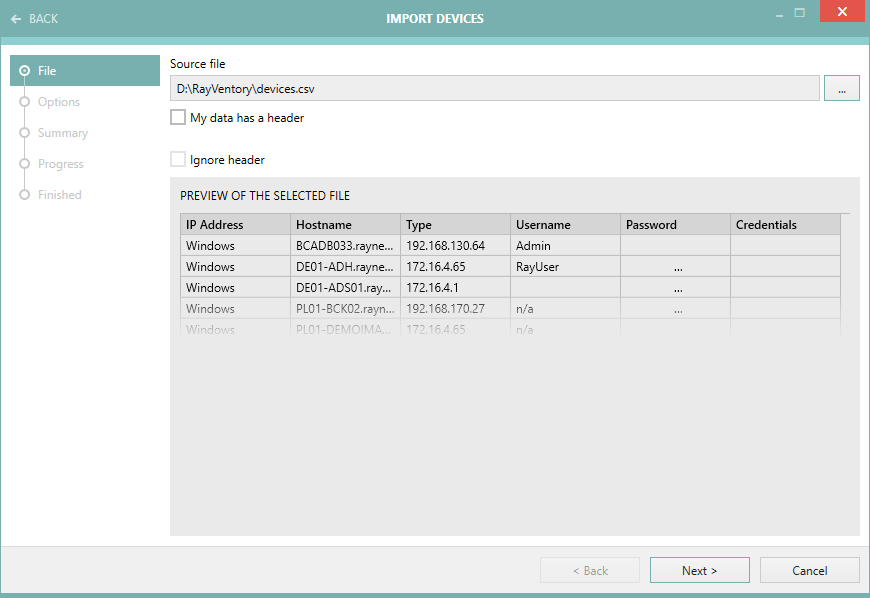Screen dimensions: 870x598
Task: Enable My data has a header checkbox
Action: click(178, 118)
